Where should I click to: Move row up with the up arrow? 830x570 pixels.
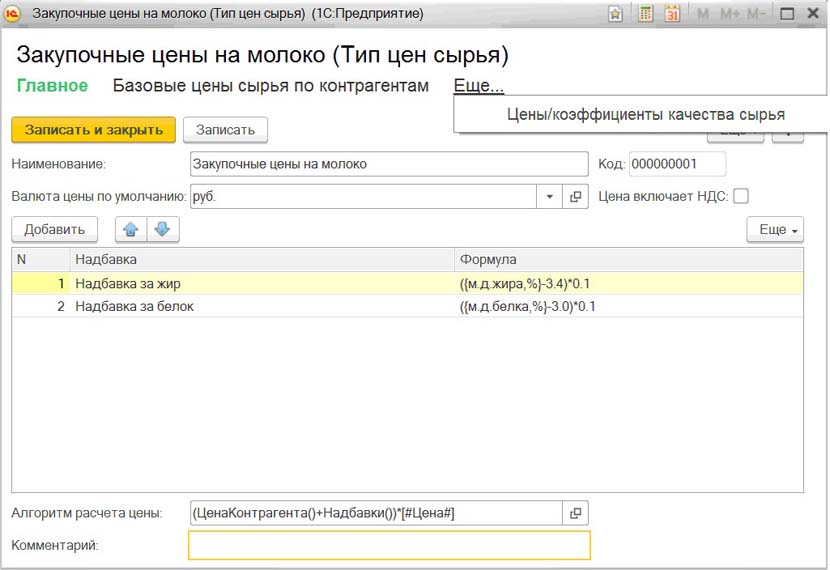click(x=130, y=230)
